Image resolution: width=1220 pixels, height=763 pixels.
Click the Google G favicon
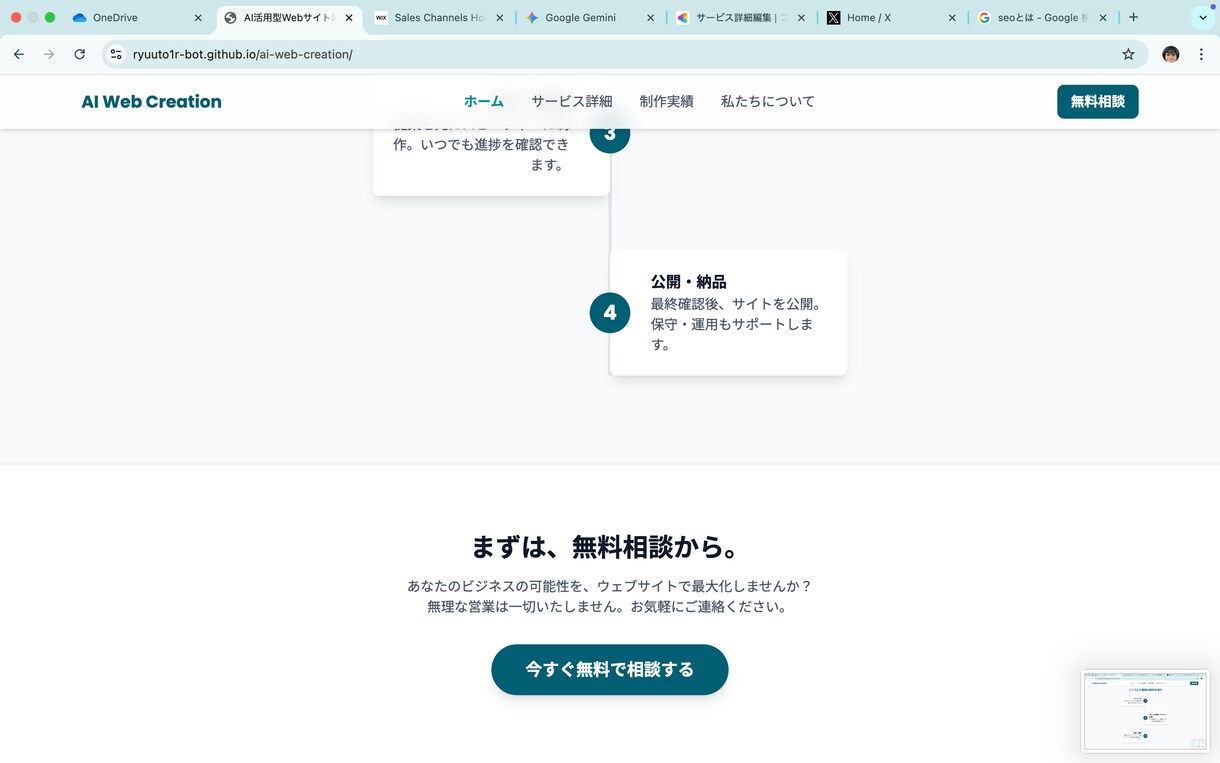984,18
